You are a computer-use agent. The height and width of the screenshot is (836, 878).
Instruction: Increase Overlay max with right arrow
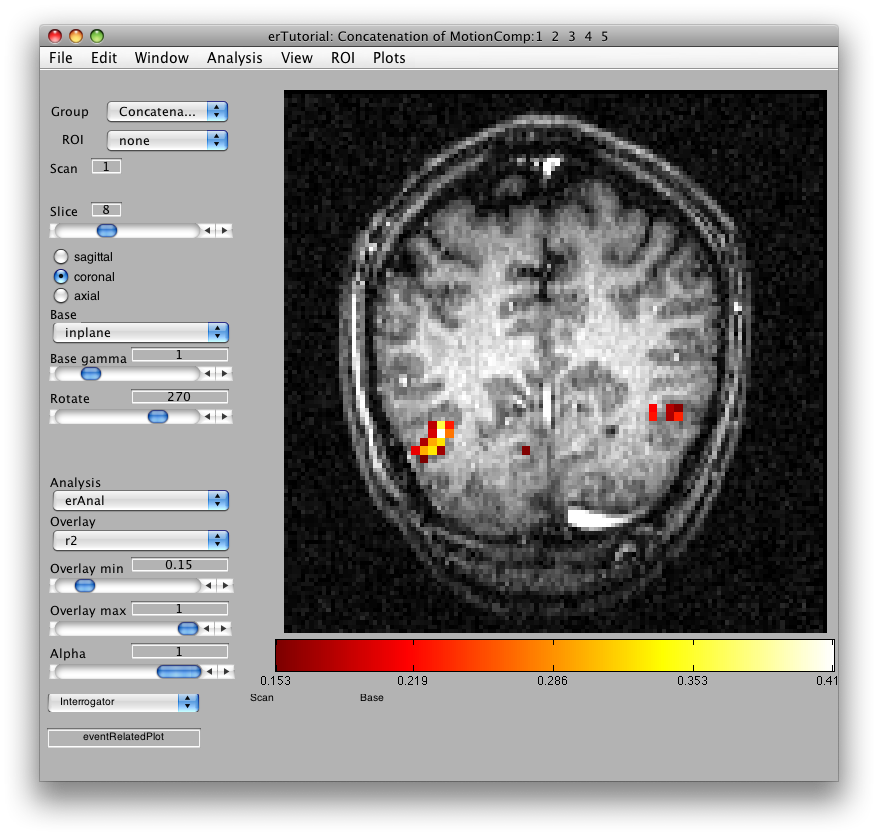(224, 629)
